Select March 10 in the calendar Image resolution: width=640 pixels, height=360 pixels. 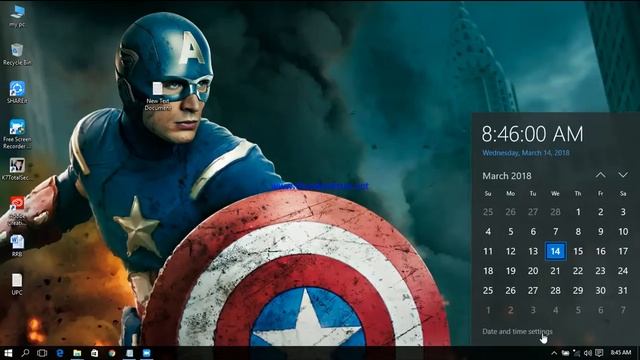pos(623,231)
